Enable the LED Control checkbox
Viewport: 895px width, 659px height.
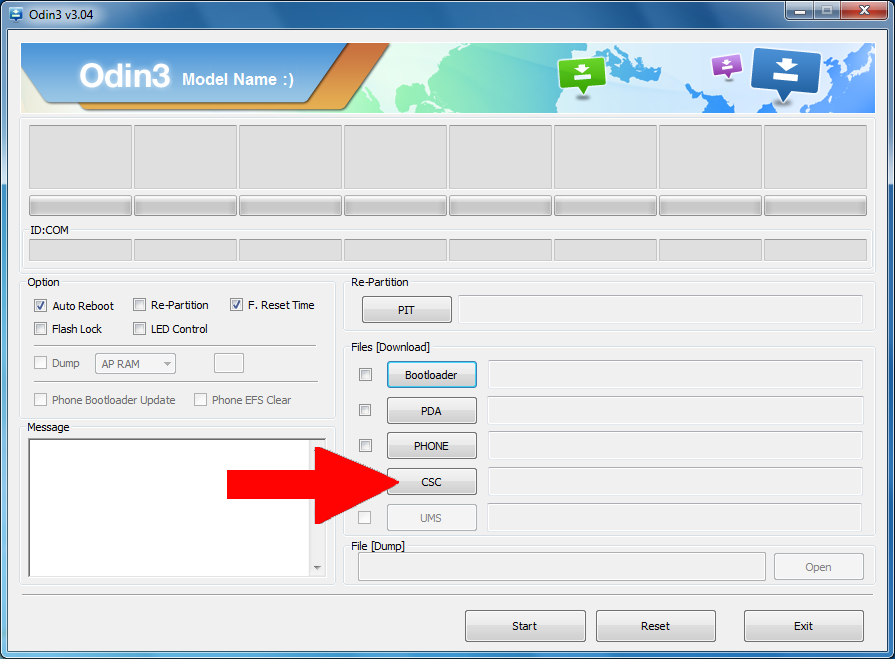coord(139,329)
